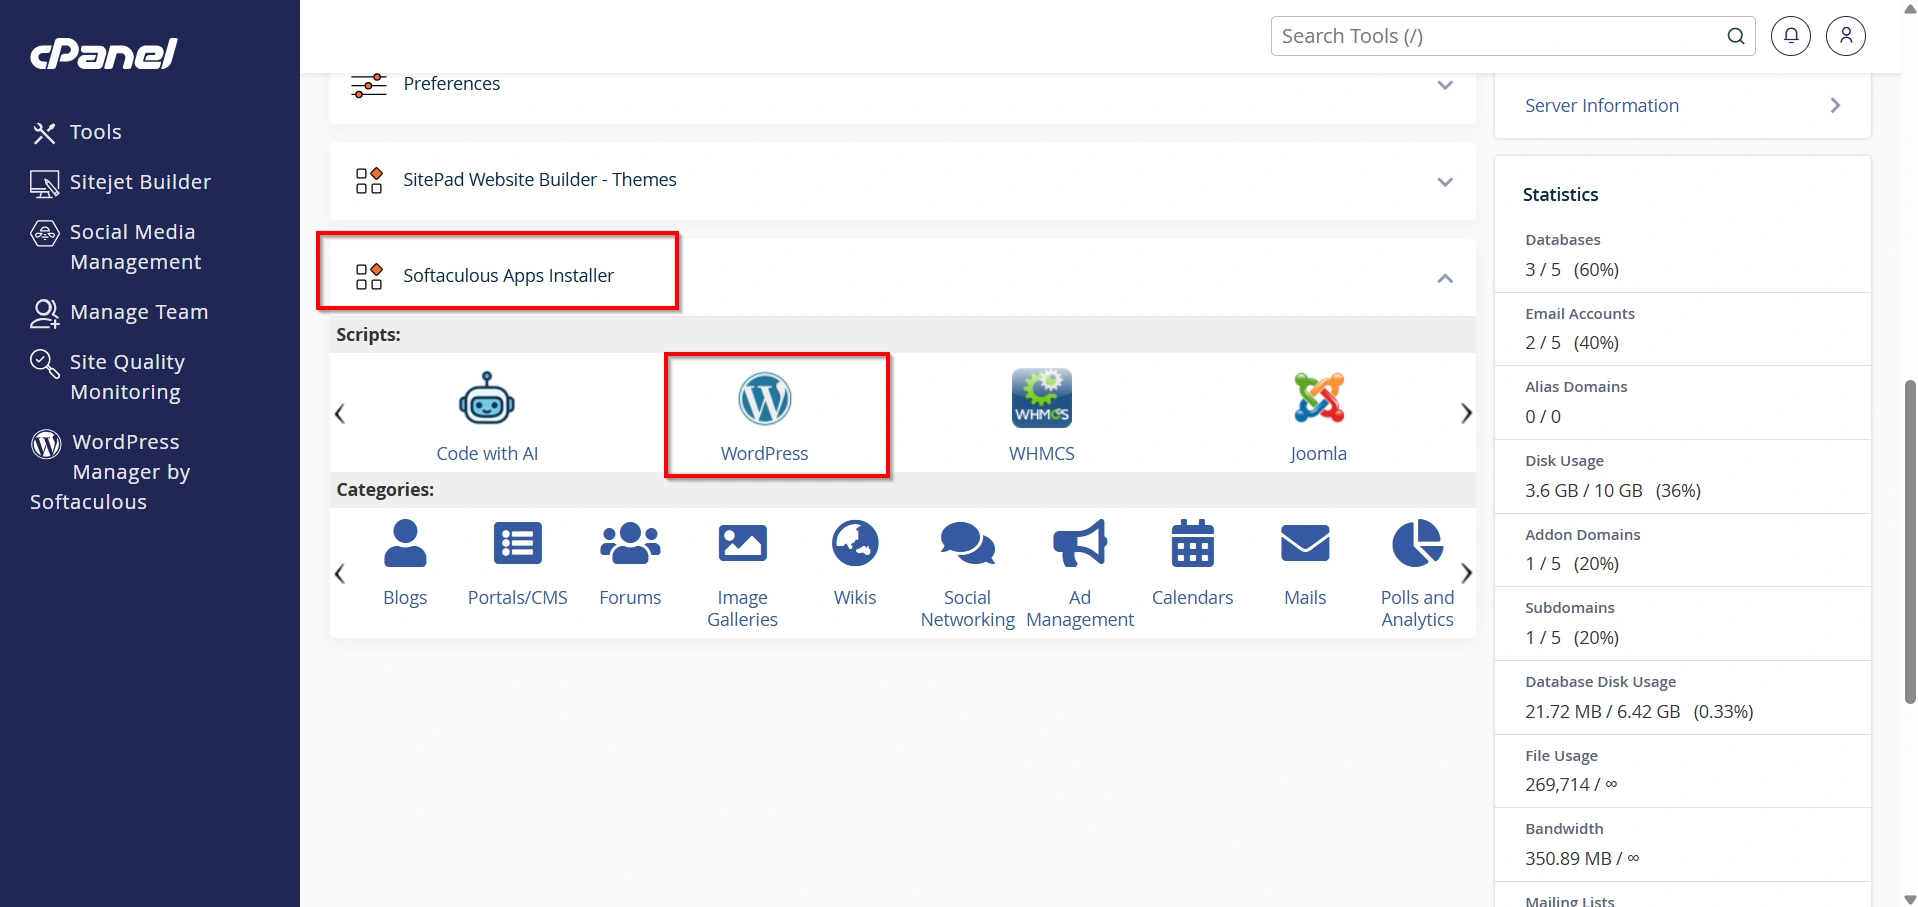Click the Manage Team person icon
The height and width of the screenshot is (907, 1918).
coord(45,313)
